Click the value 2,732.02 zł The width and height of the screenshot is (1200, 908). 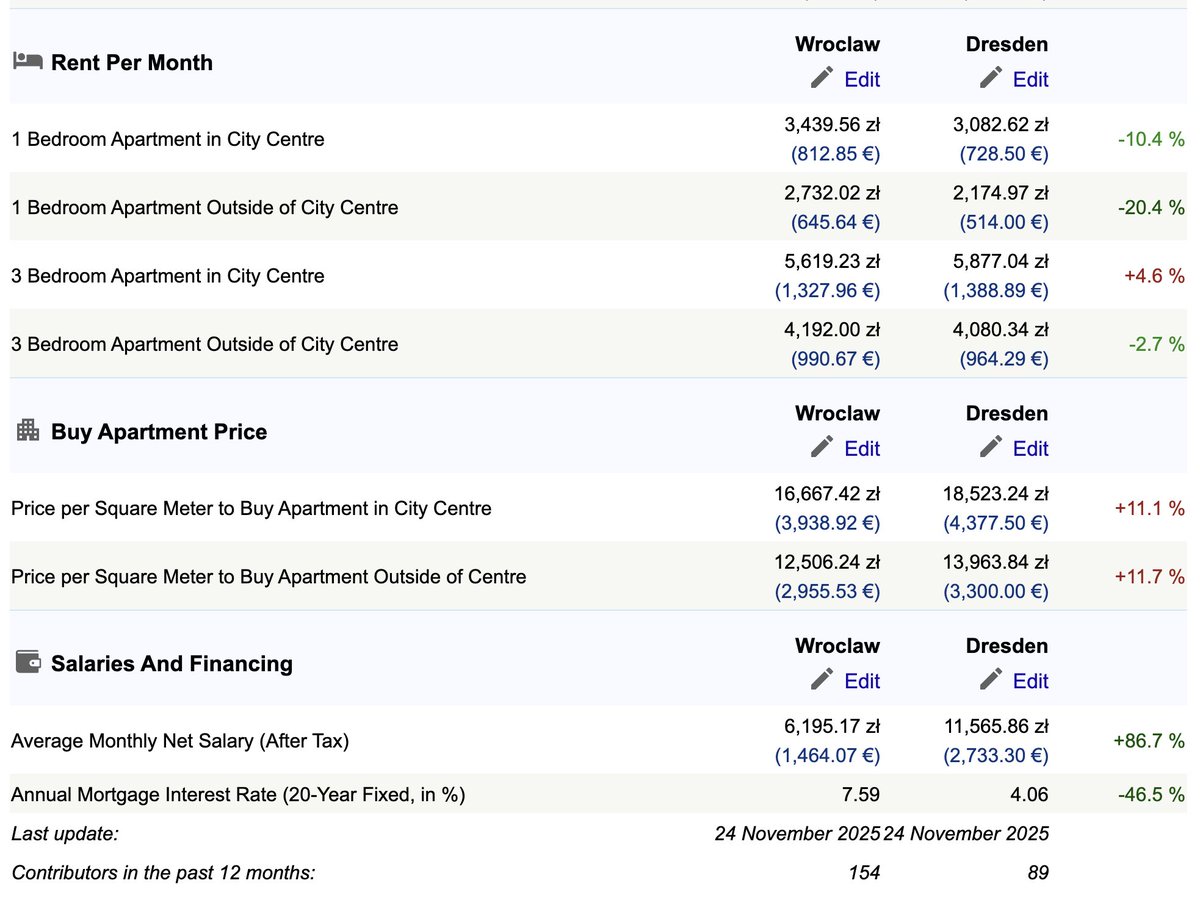832,193
